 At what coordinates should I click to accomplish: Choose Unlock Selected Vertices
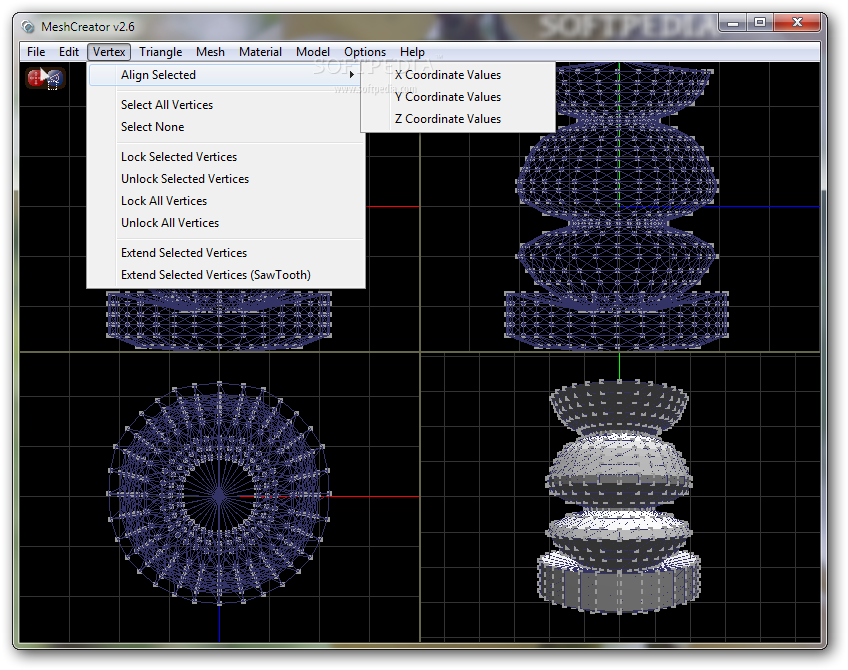226,179
